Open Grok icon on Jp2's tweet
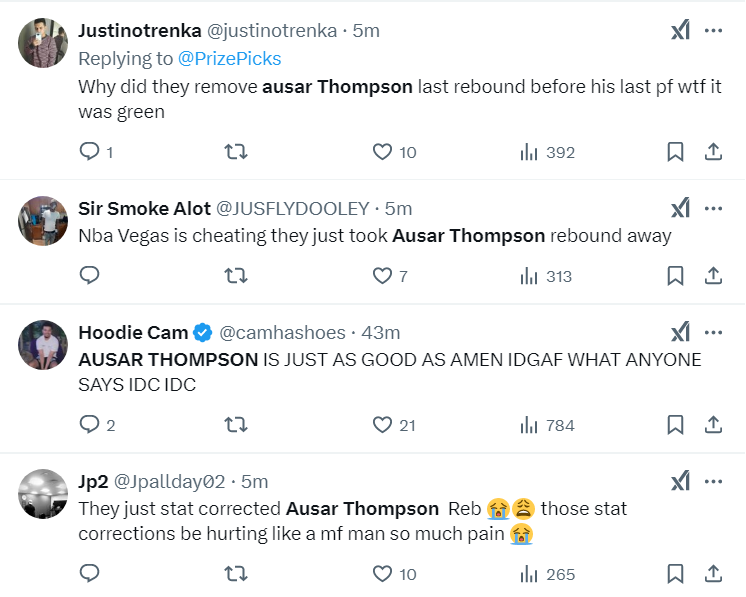Image resolution: width=746 pixels, height=597 pixels. pos(680,482)
